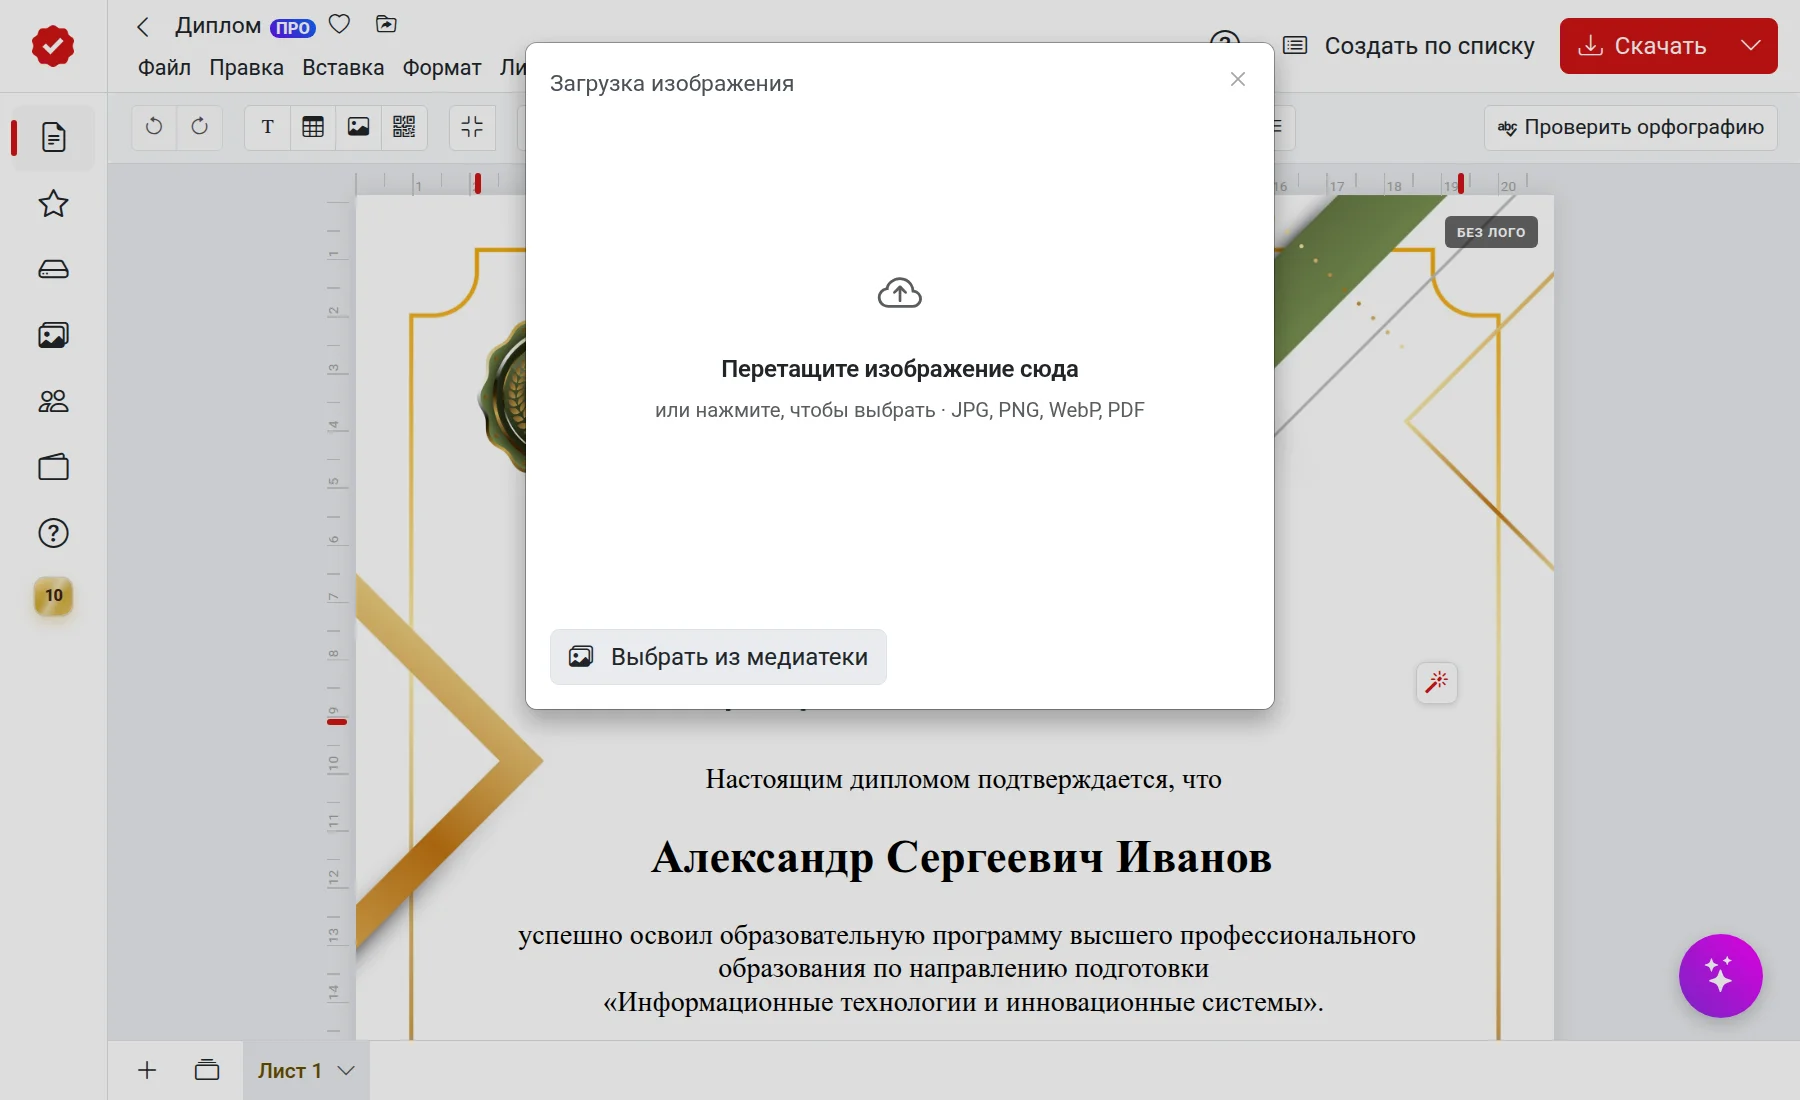Open the drive storage sidebar icon

(x=53, y=270)
